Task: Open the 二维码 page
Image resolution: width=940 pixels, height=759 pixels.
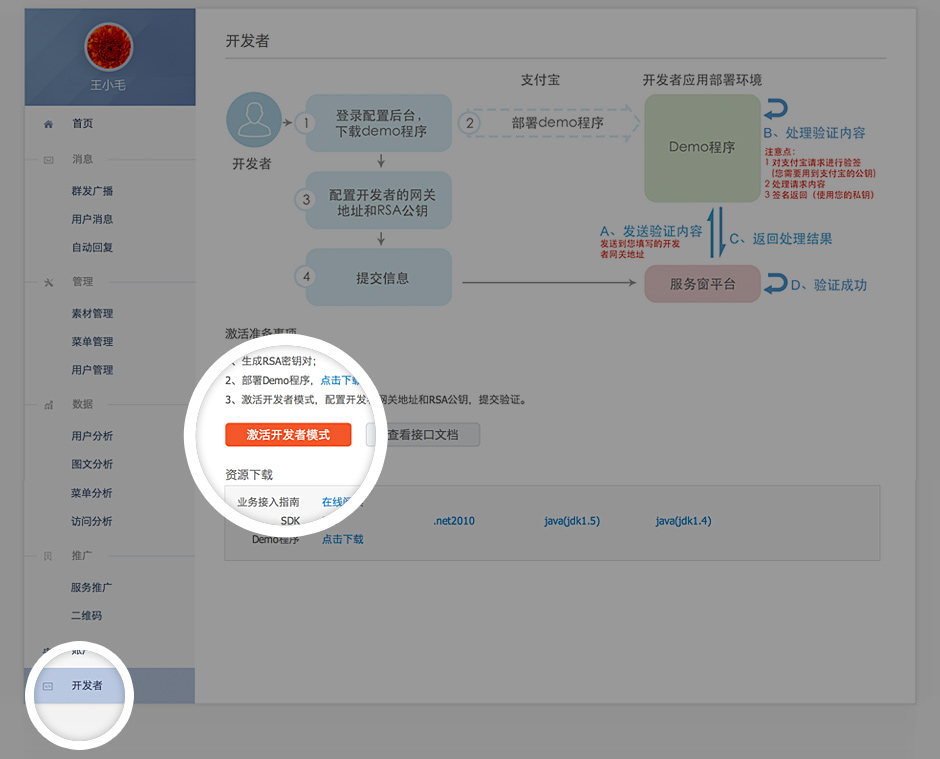Action: point(86,616)
